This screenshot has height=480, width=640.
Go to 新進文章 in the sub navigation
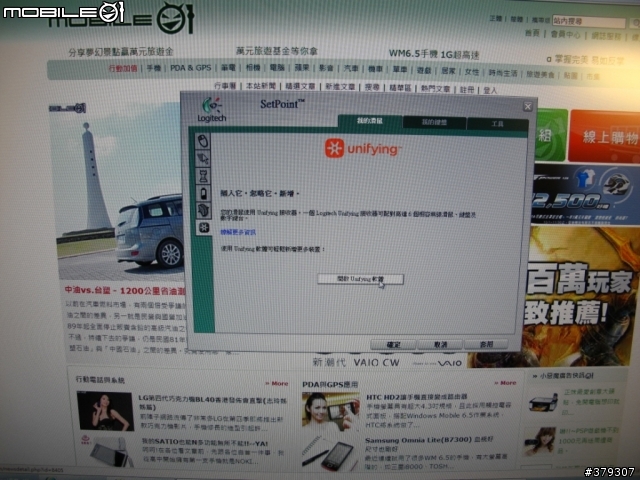pos(340,87)
